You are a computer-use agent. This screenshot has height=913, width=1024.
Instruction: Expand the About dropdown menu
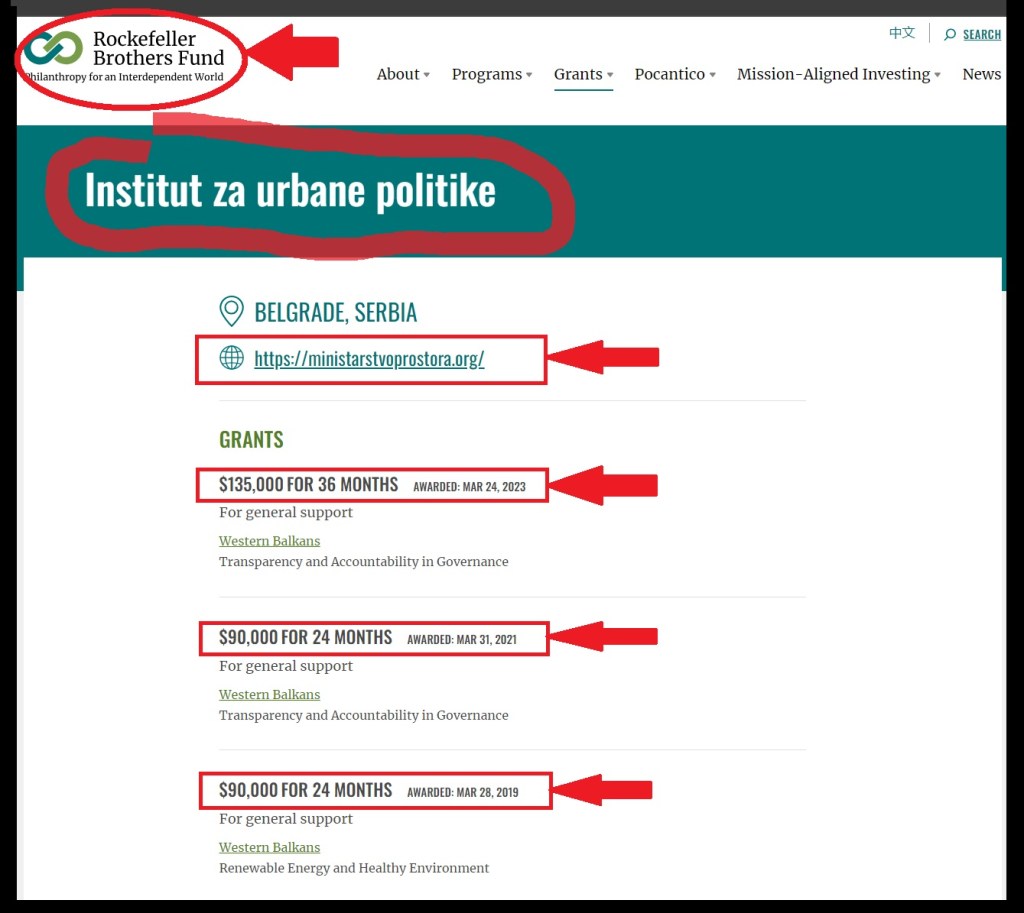click(x=403, y=74)
